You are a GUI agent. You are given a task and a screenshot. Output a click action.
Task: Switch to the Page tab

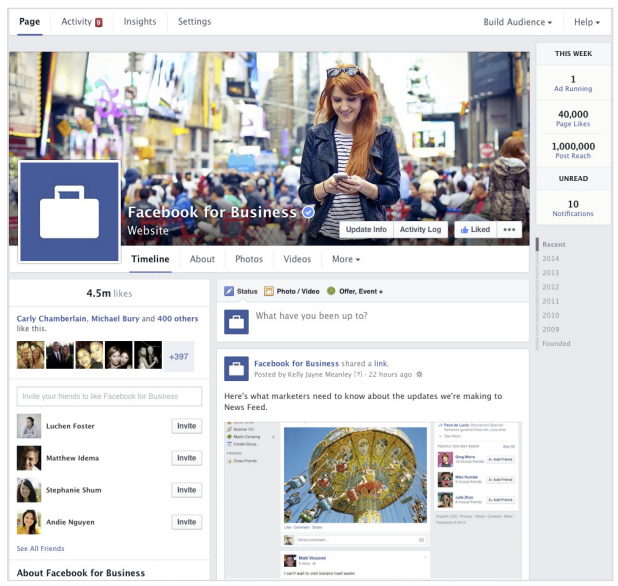(x=30, y=22)
